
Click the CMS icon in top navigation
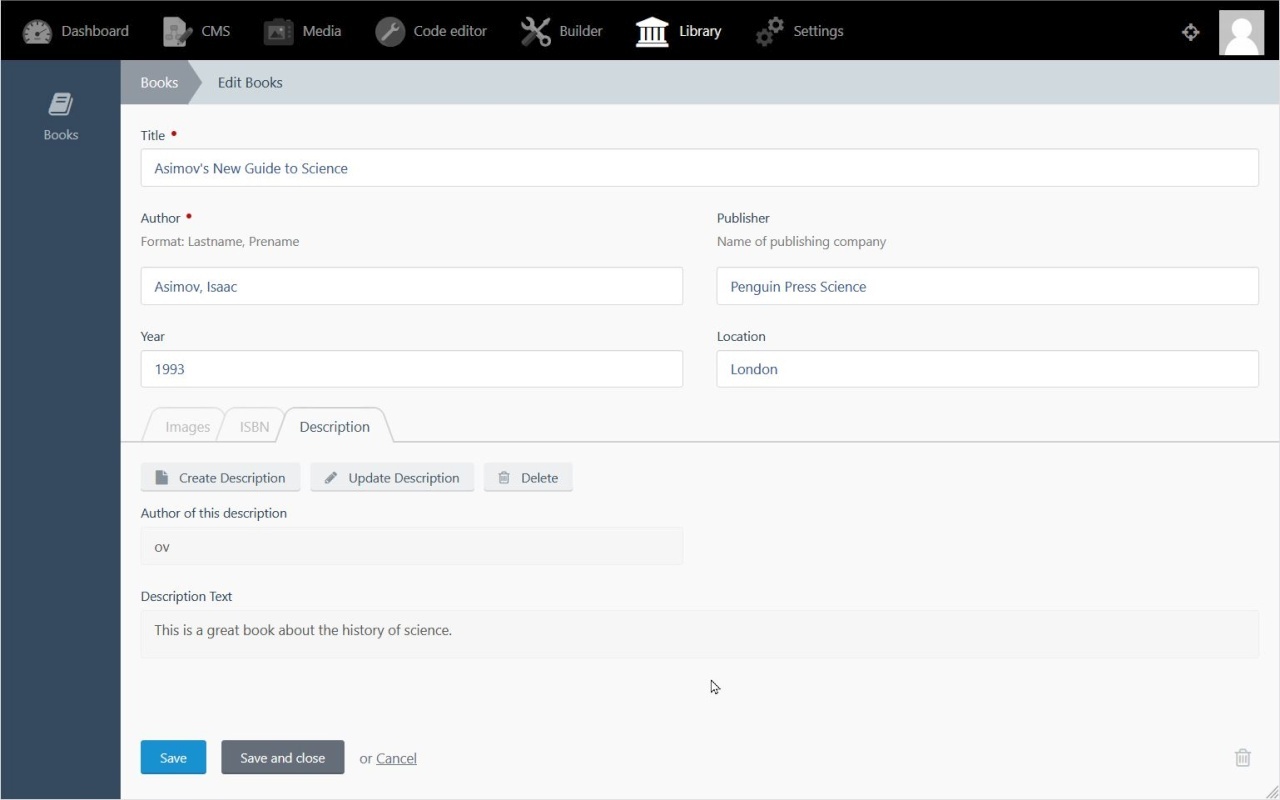pyautogui.click(x=178, y=31)
